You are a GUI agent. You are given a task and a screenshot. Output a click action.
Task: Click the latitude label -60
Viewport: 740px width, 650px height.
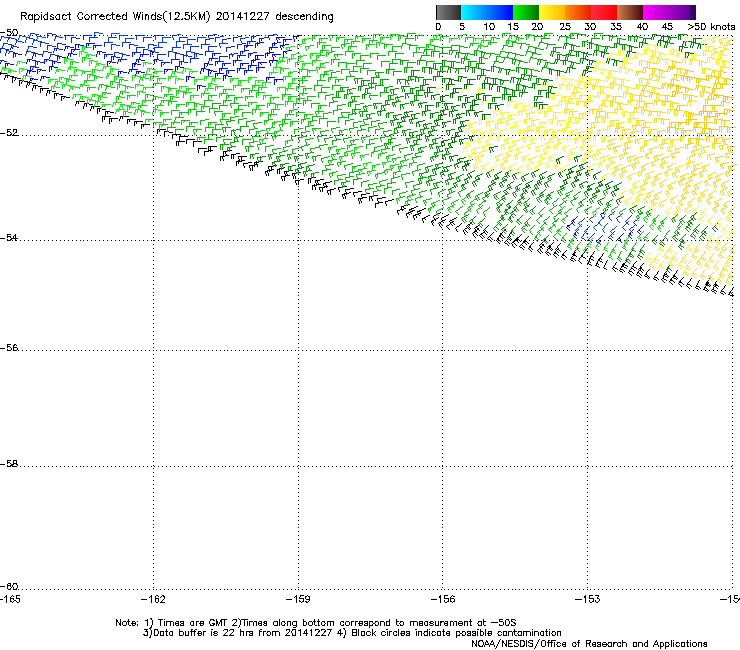click(9, 587)
